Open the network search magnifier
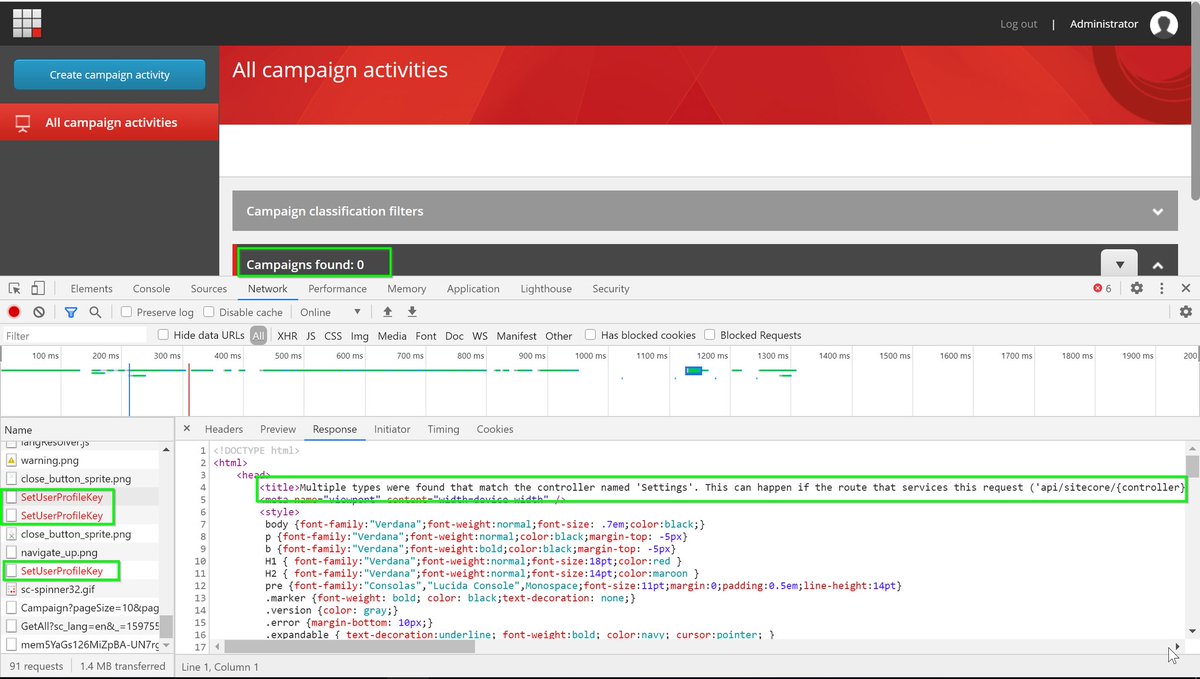 click(x=95, y=312)
